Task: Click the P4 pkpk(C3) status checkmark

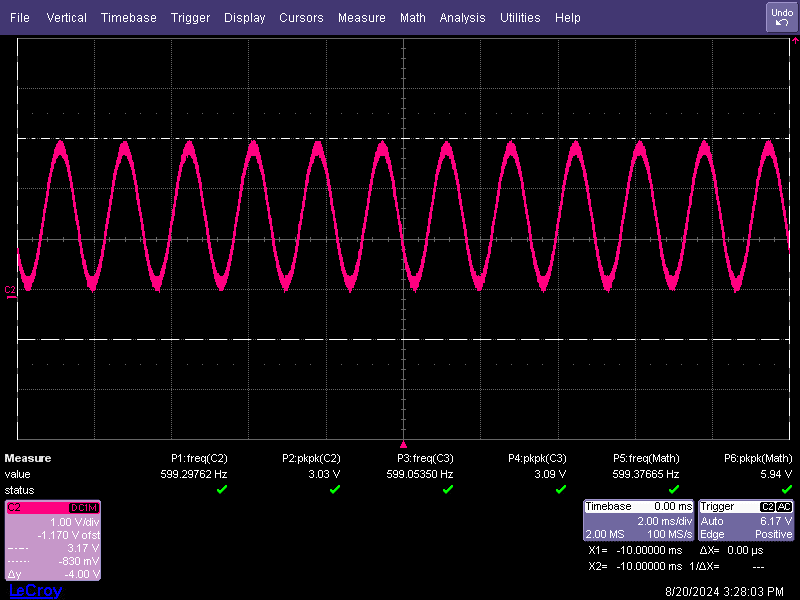Action: click(561, 489)
